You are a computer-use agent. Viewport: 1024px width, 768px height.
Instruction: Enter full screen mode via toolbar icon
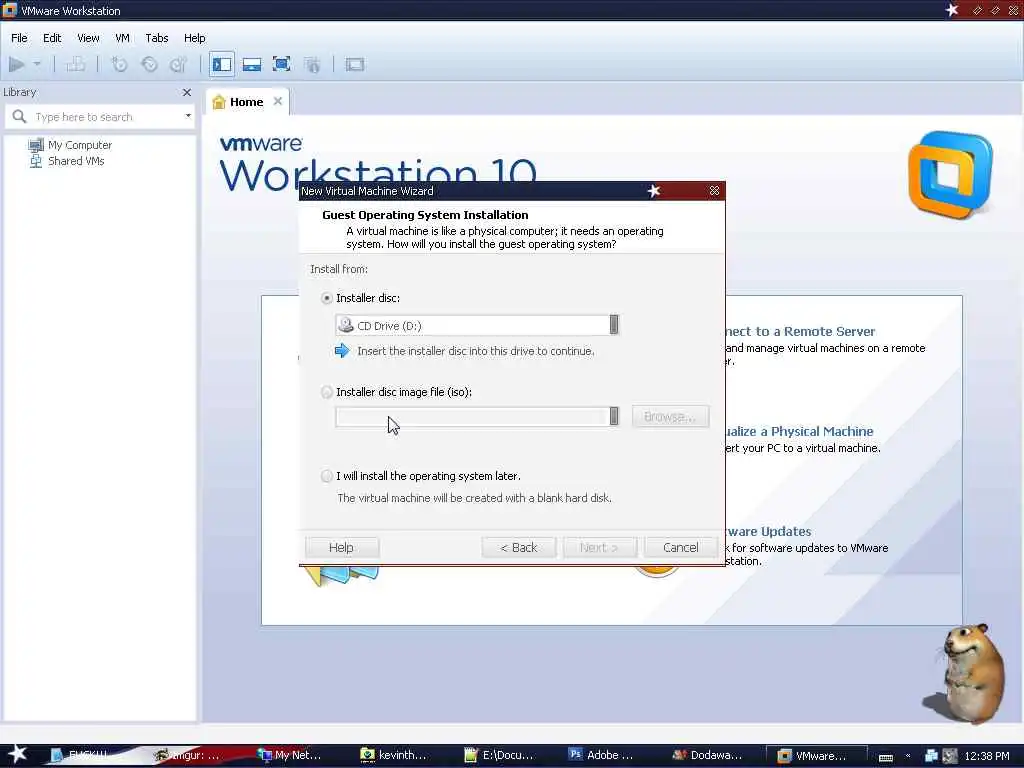[281, 64]
